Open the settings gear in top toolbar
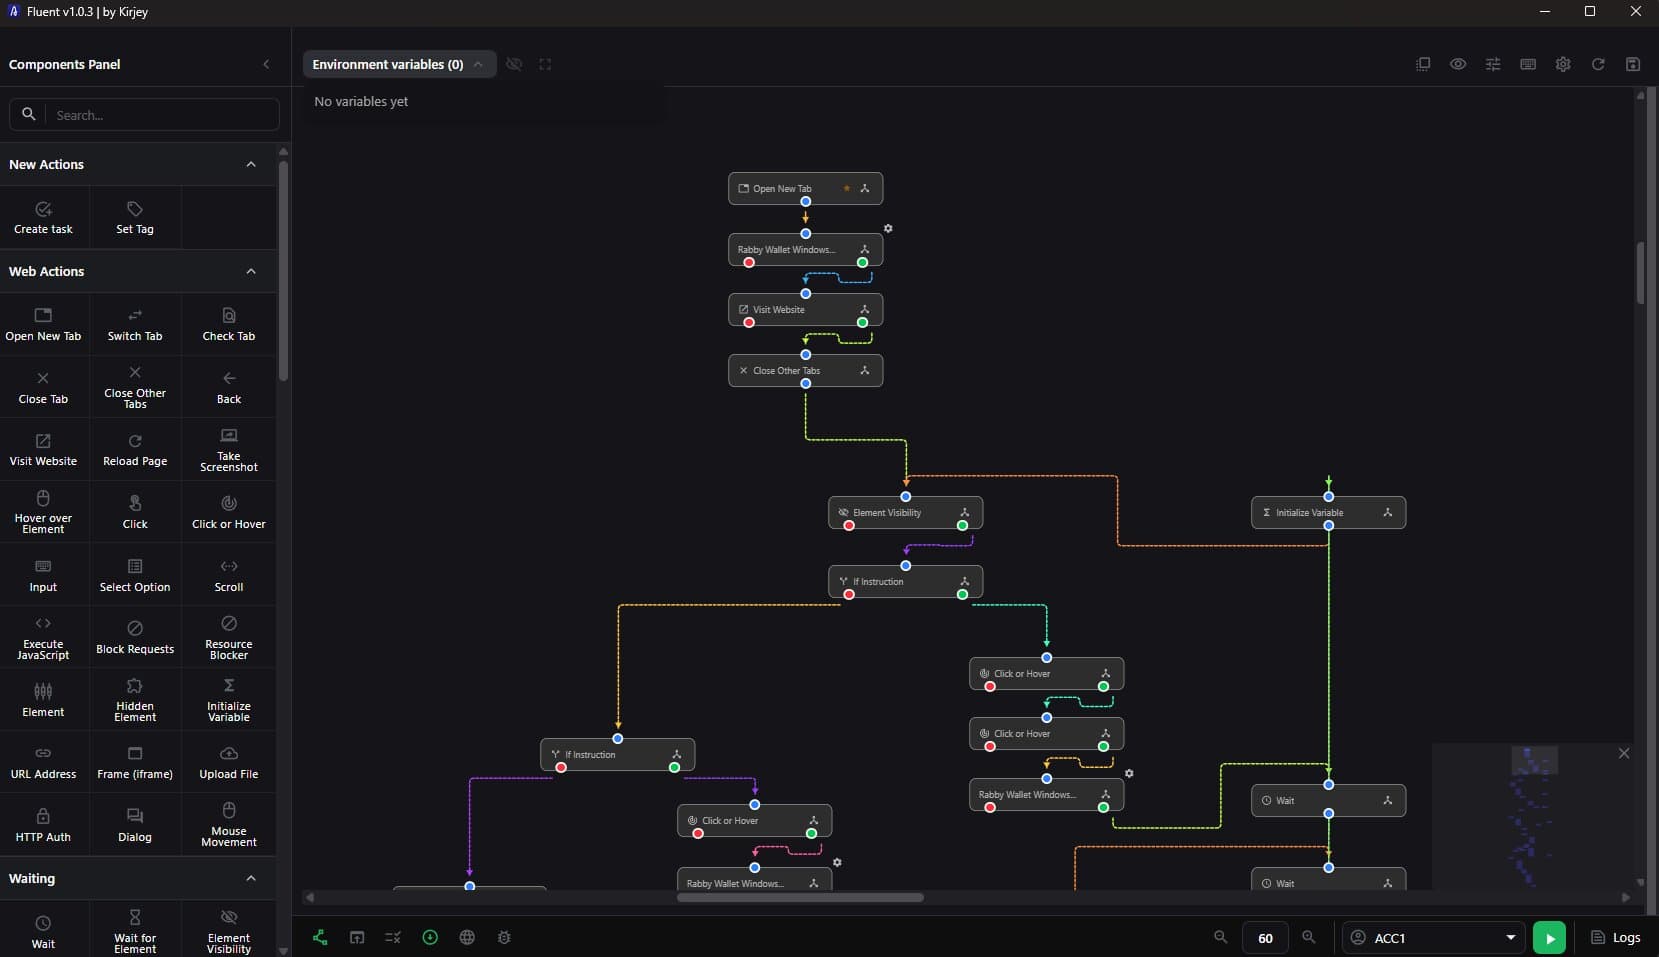The image size is (1659, 957). [x=1563, y=64]
